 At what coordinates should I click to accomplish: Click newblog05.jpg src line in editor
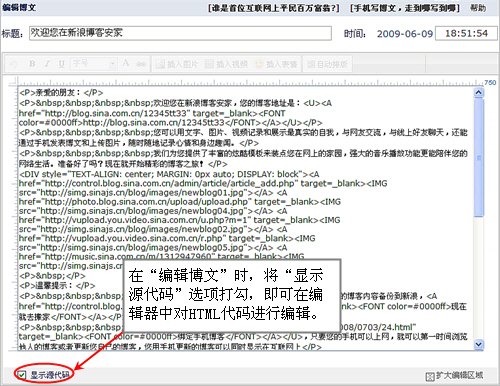click(153, 248)
